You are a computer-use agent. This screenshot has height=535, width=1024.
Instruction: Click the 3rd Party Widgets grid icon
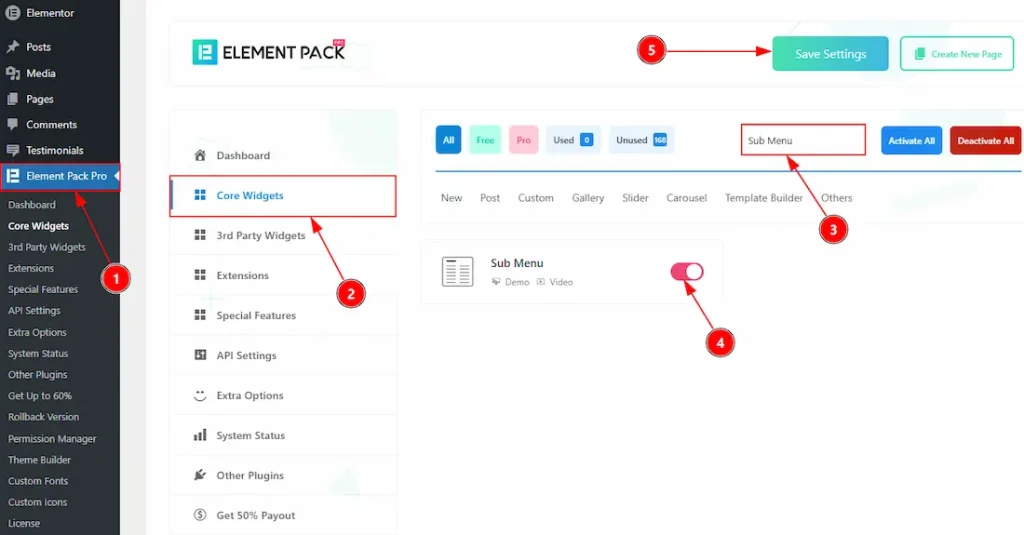click(200, 235)
